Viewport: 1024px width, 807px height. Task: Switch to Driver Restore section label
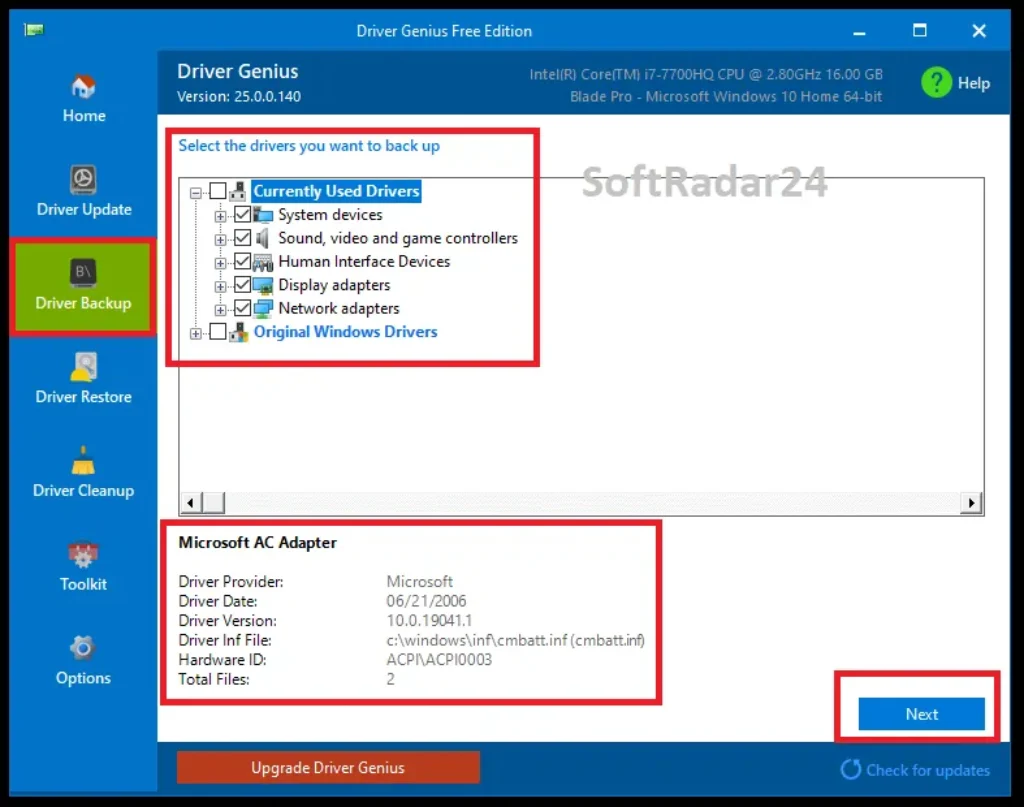coord(84,396)
